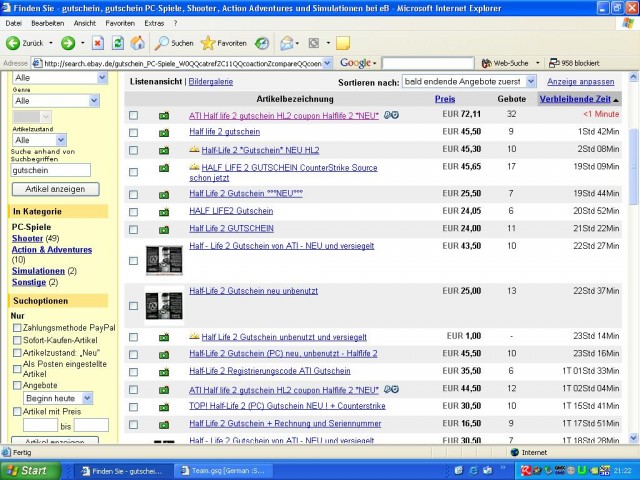The image size is (640, 480).
Task: Click the browser Back arrow icon
Action: [13, 43]
